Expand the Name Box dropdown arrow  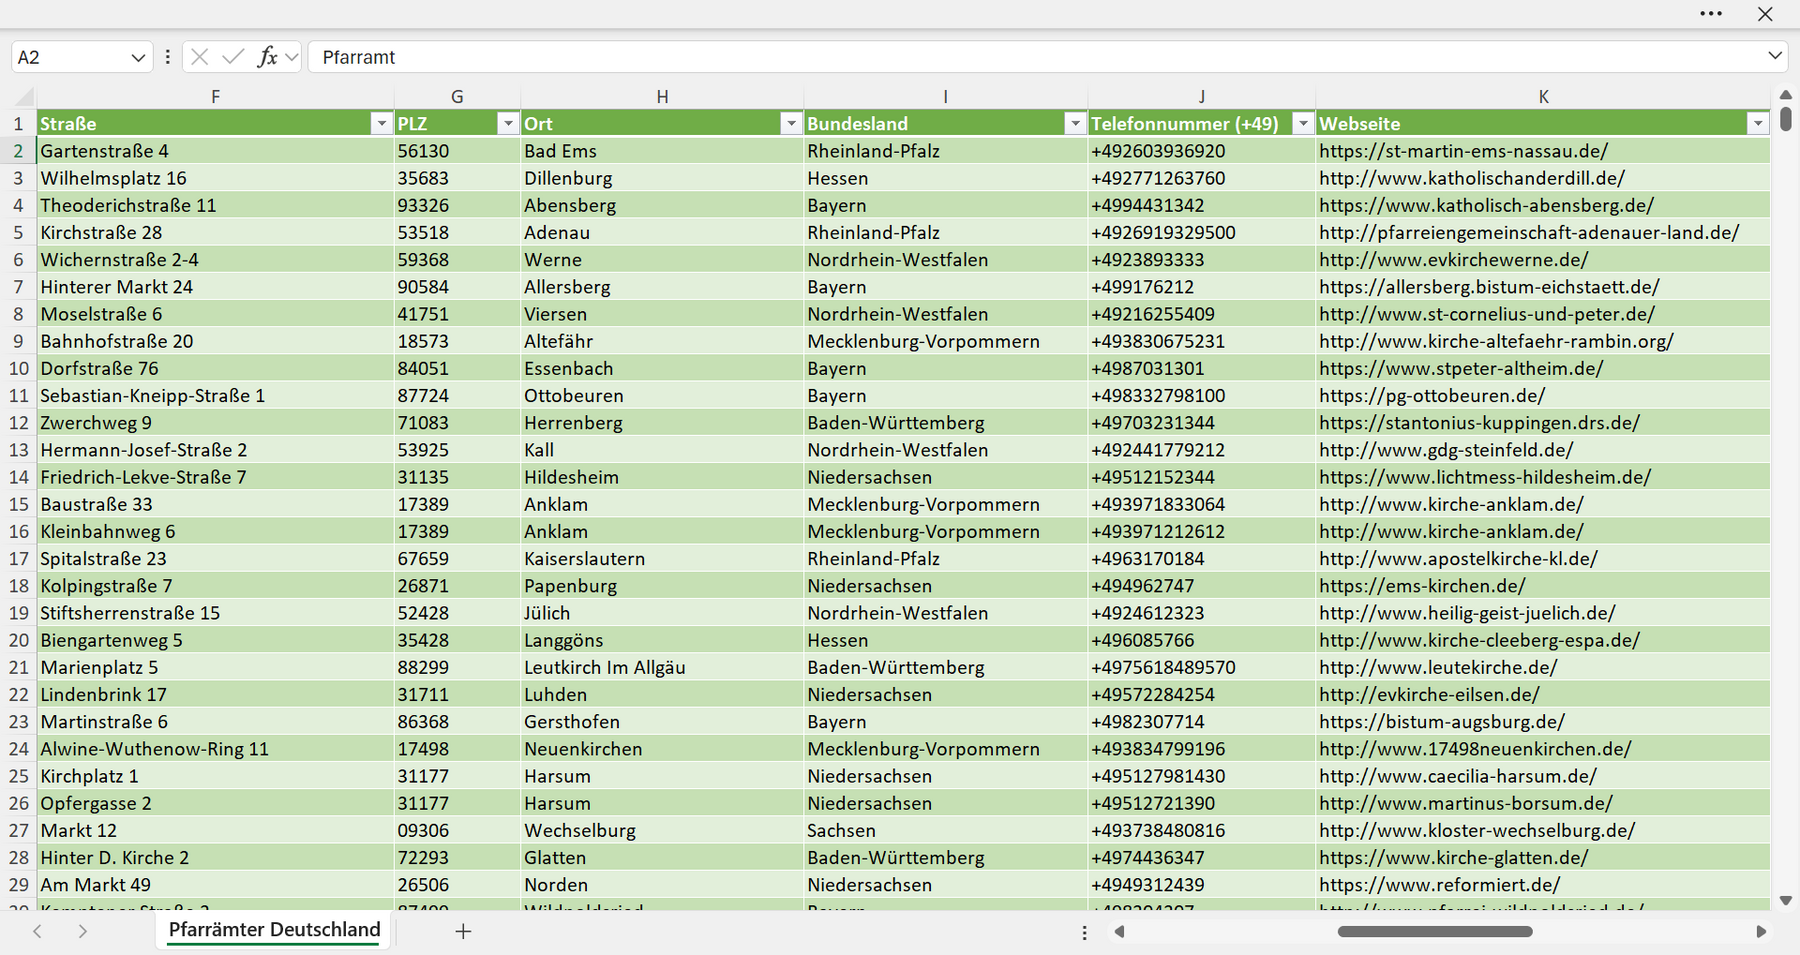[x=138, y=58]
